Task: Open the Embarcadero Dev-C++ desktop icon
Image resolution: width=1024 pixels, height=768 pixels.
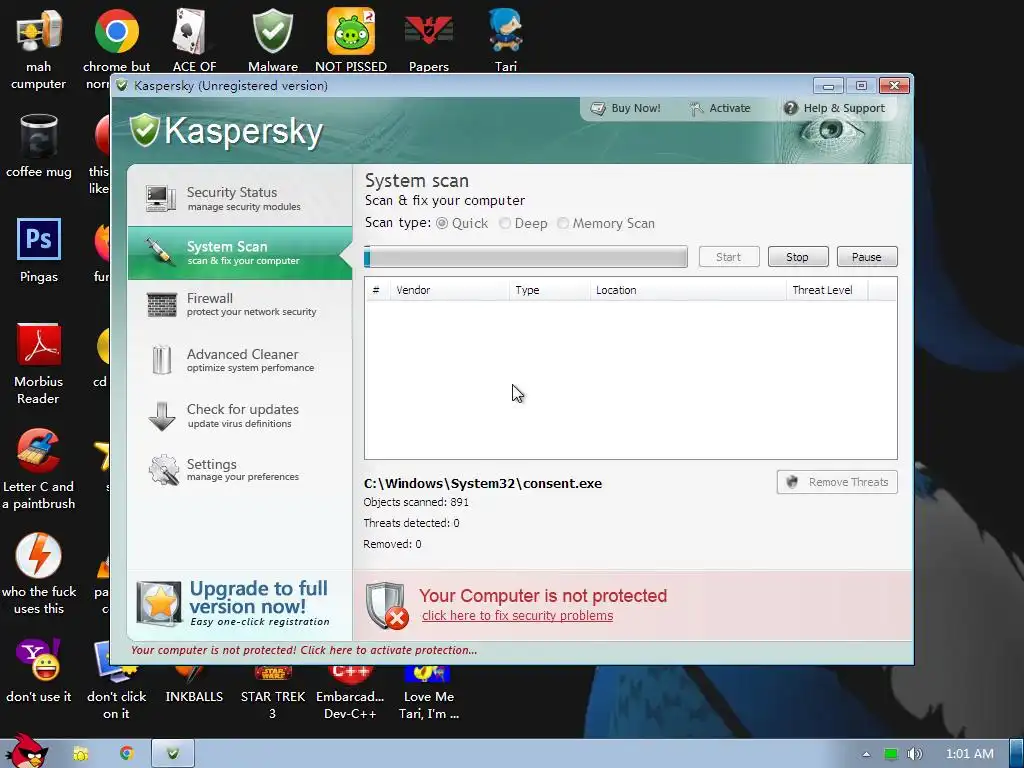Action: pos(351,692)
